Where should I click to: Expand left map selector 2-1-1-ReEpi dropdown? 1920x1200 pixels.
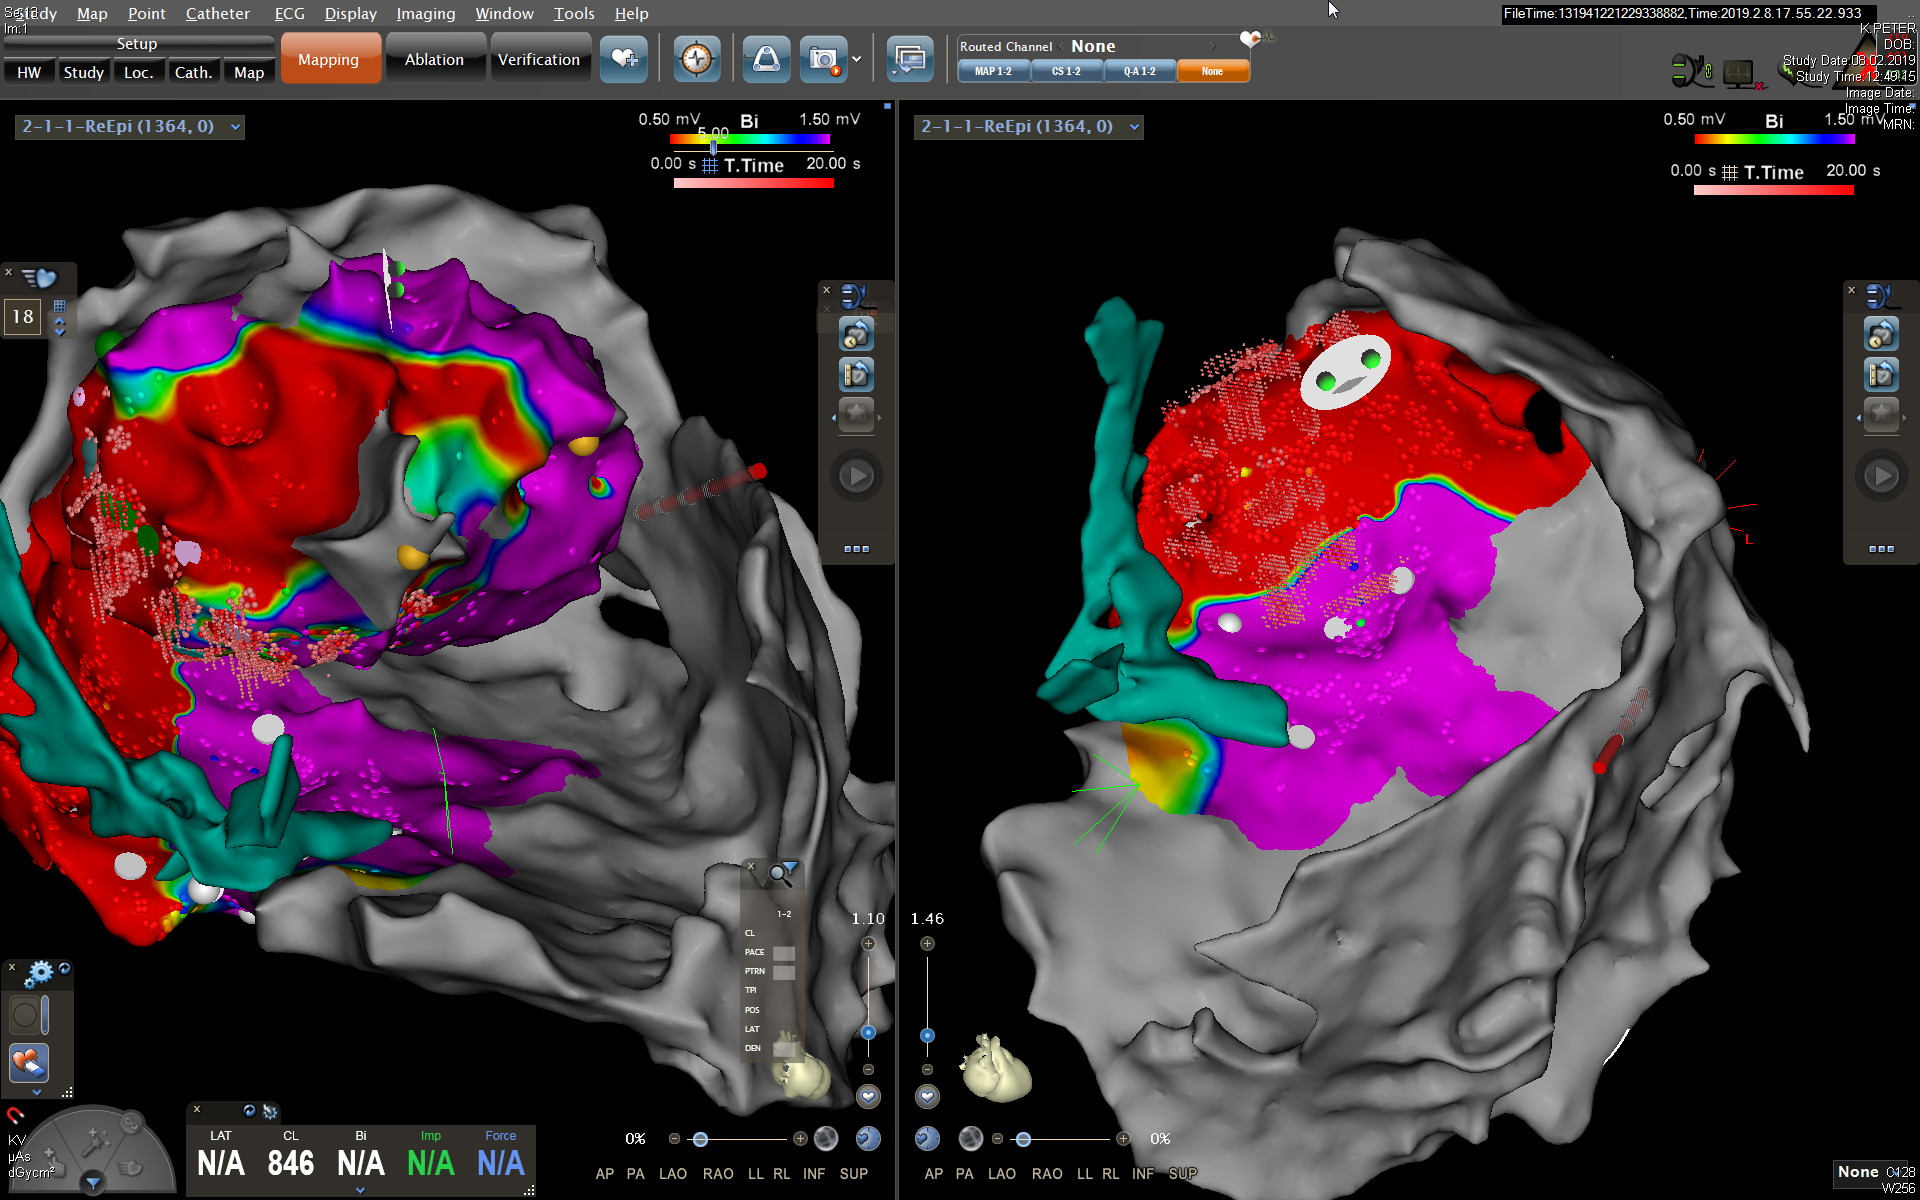point(235,127)
